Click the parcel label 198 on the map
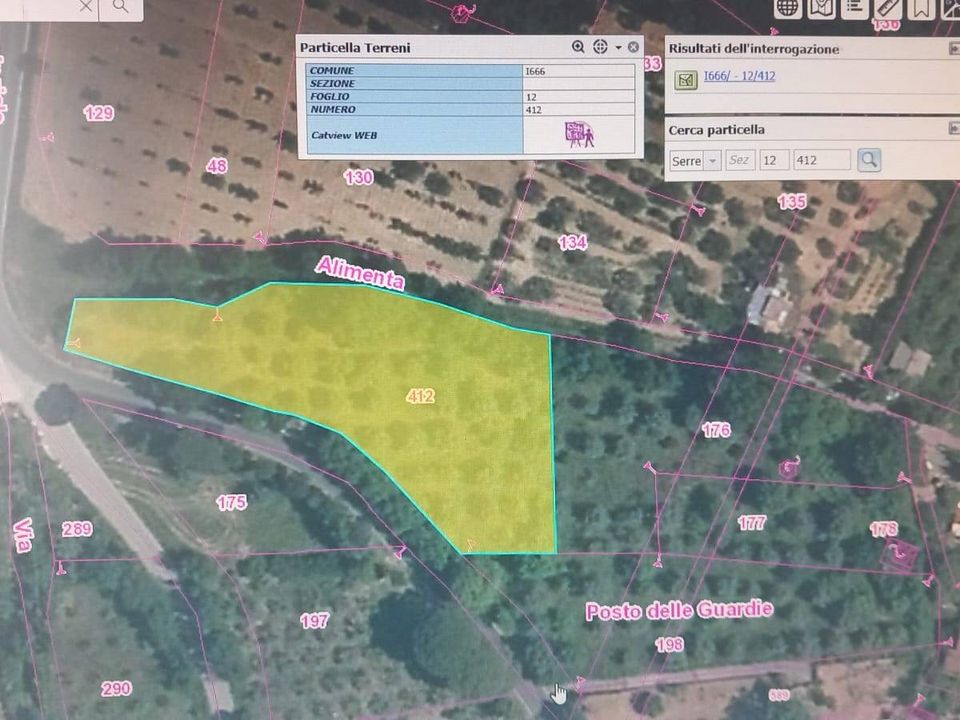960x720 pixels. click(669, 645)
